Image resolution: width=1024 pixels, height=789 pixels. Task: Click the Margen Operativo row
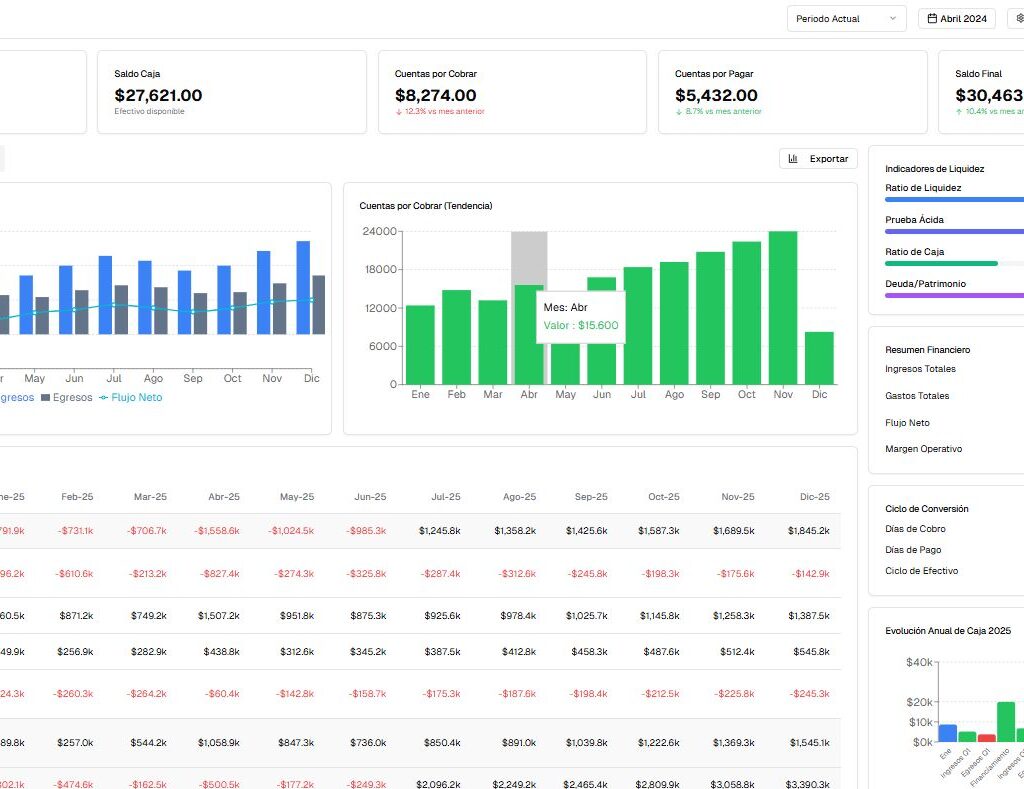954,449
